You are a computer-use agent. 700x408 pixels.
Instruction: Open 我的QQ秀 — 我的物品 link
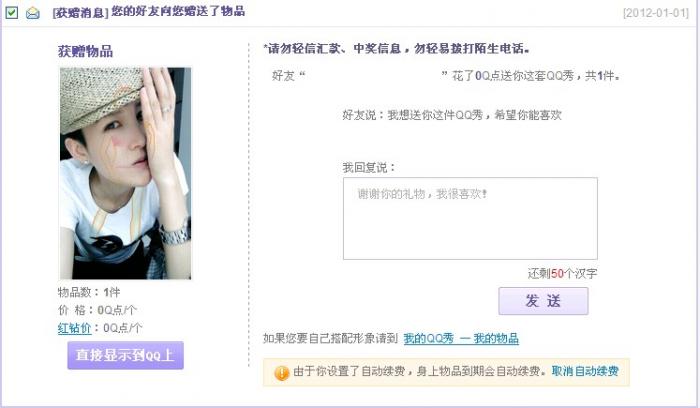(461, 338)
